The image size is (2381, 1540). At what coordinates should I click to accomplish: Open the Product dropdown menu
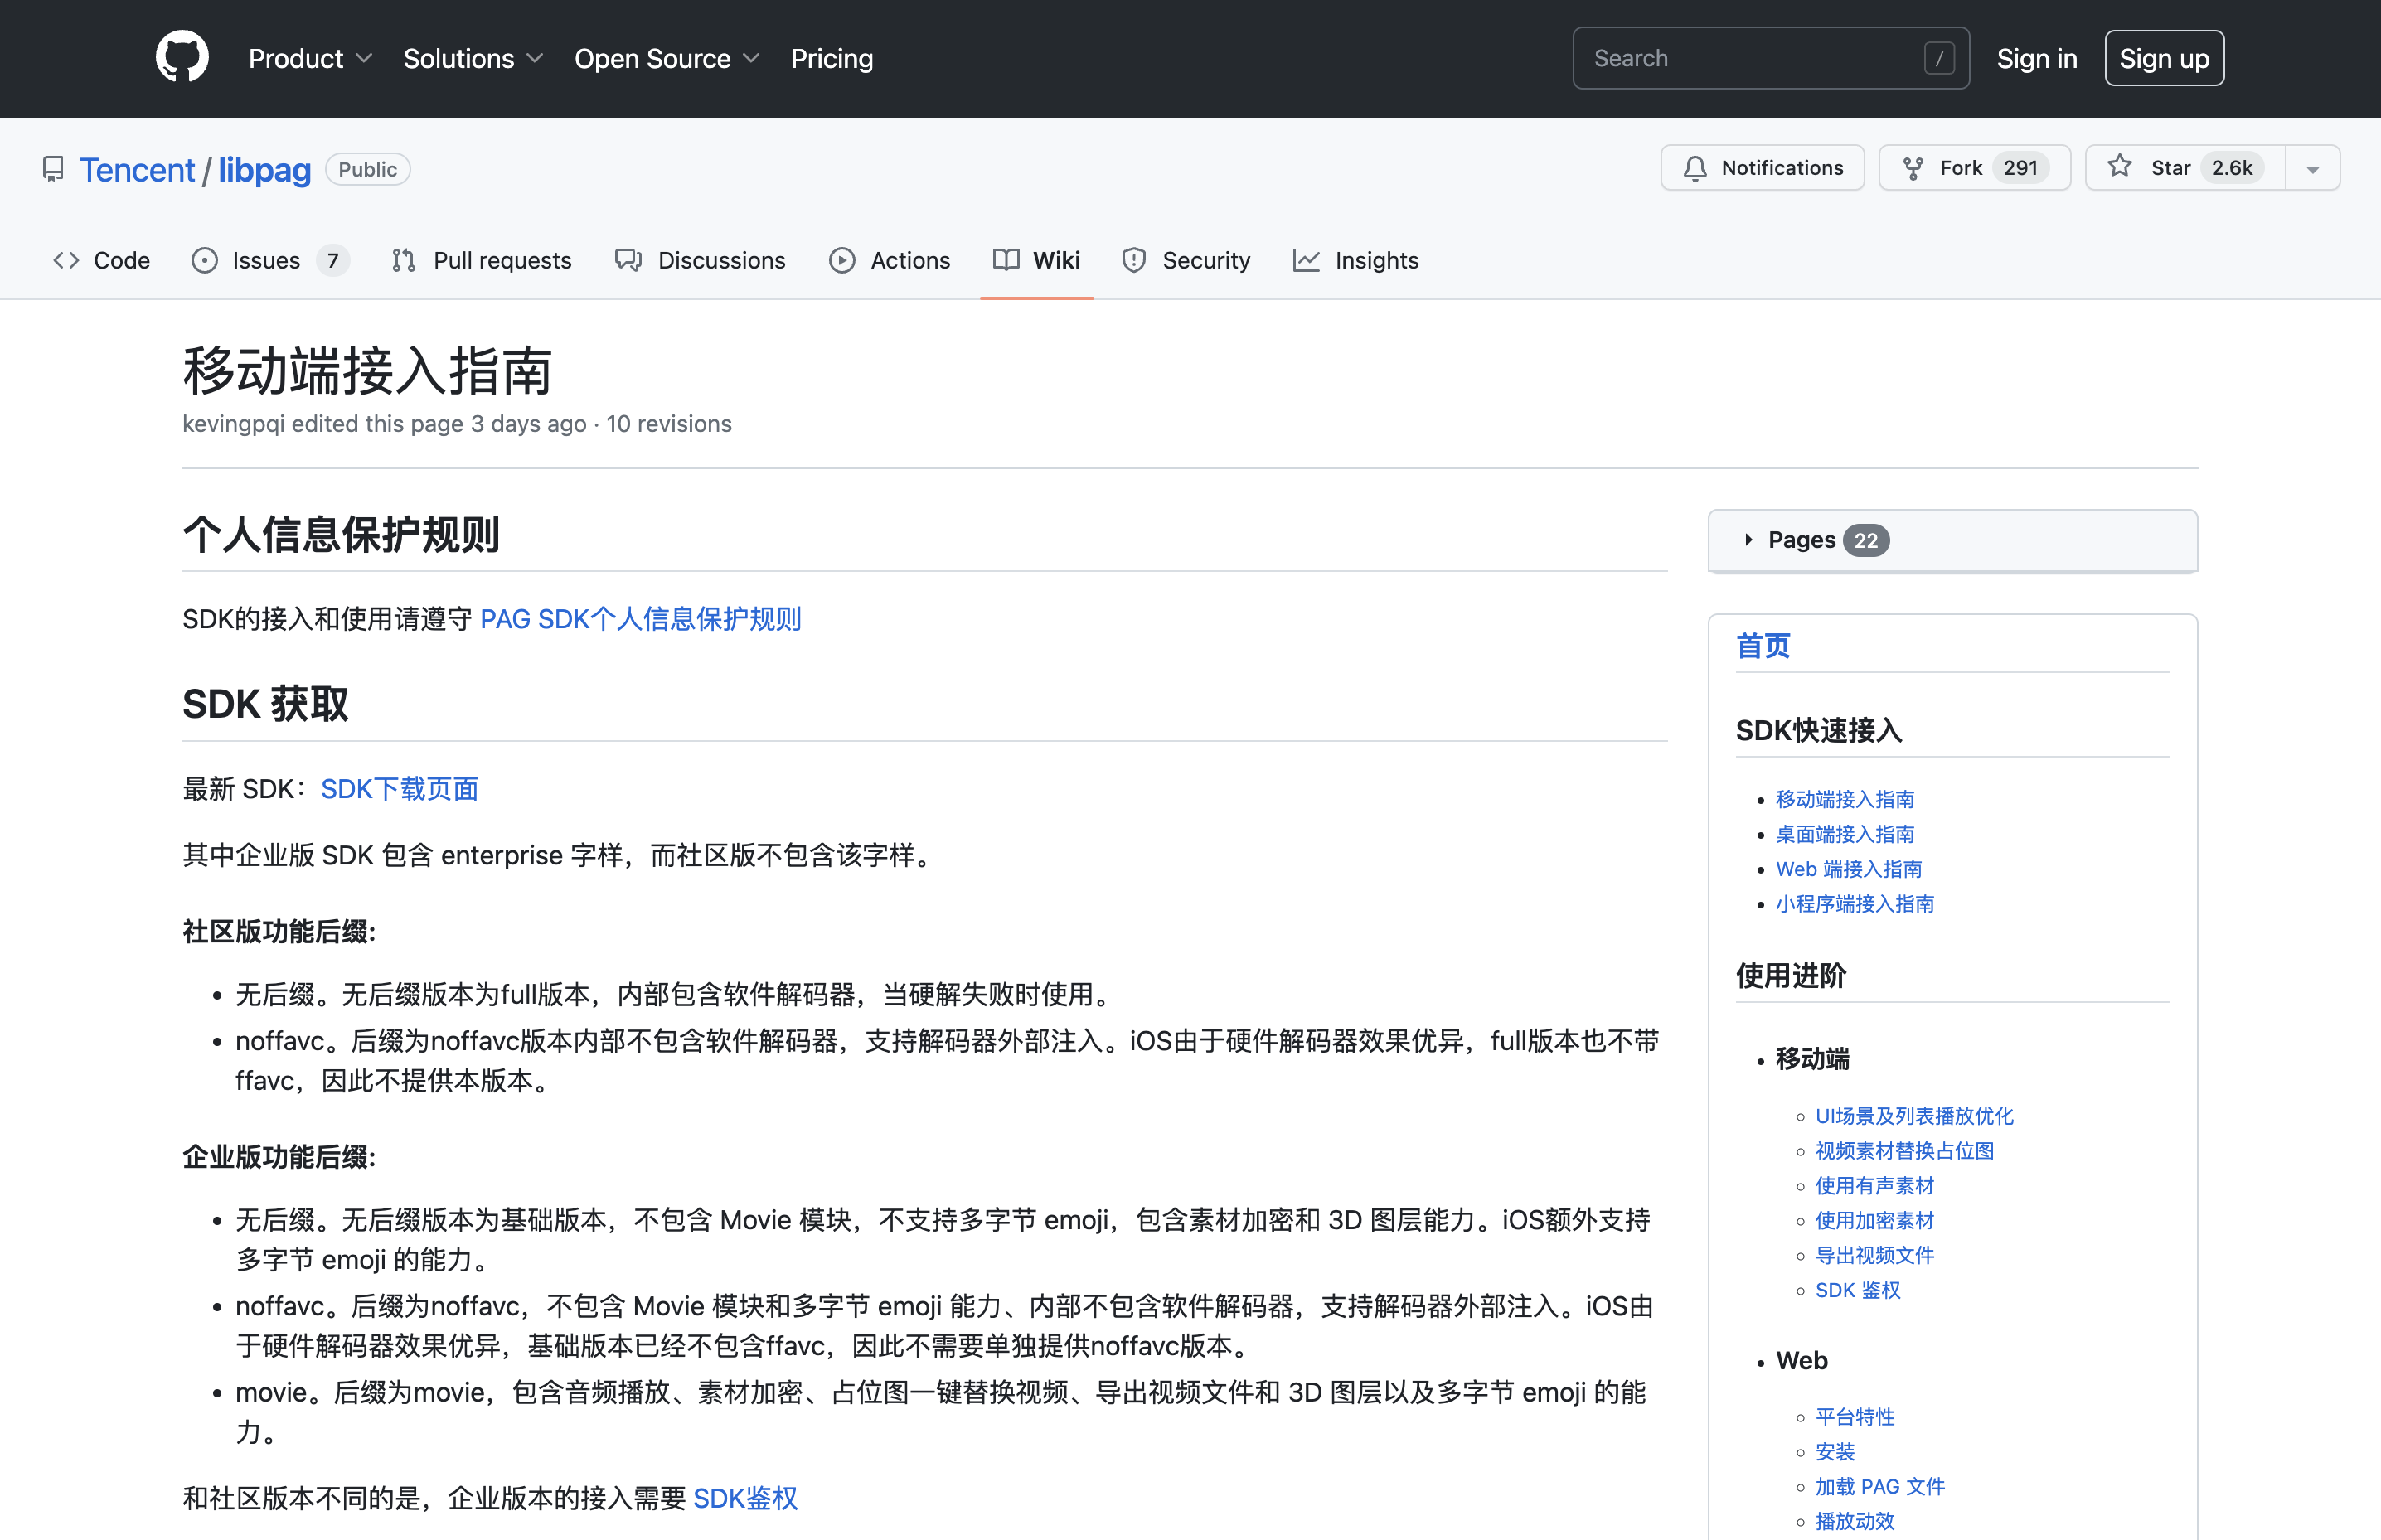[310, 59]
